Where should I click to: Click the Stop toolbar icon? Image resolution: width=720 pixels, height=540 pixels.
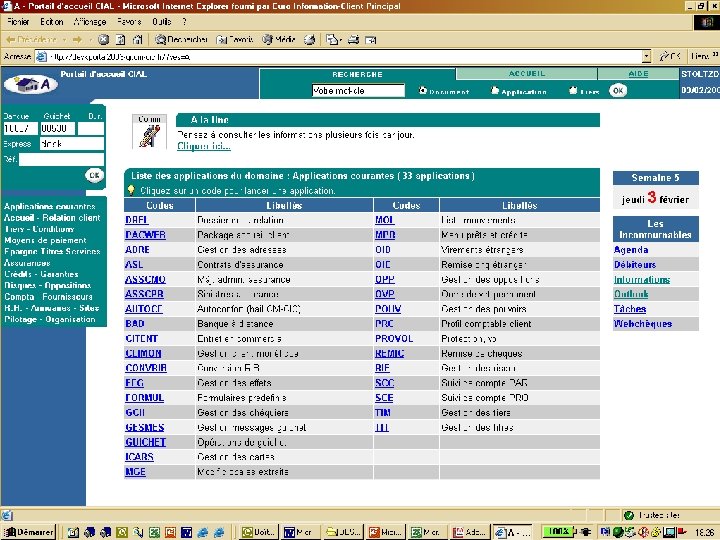pos(104,40)
